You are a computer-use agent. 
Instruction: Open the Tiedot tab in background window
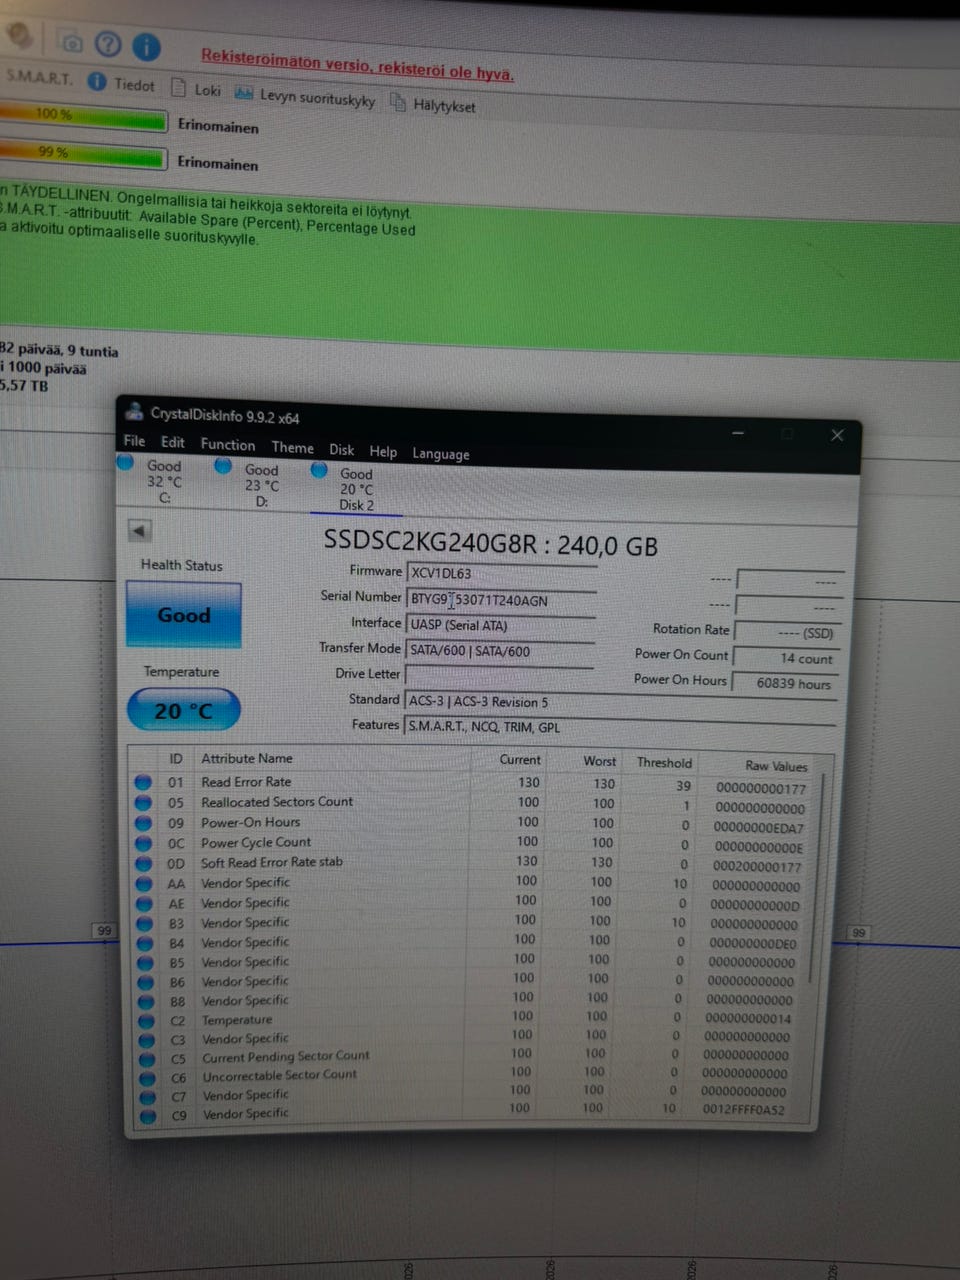[x=121, y=83]
